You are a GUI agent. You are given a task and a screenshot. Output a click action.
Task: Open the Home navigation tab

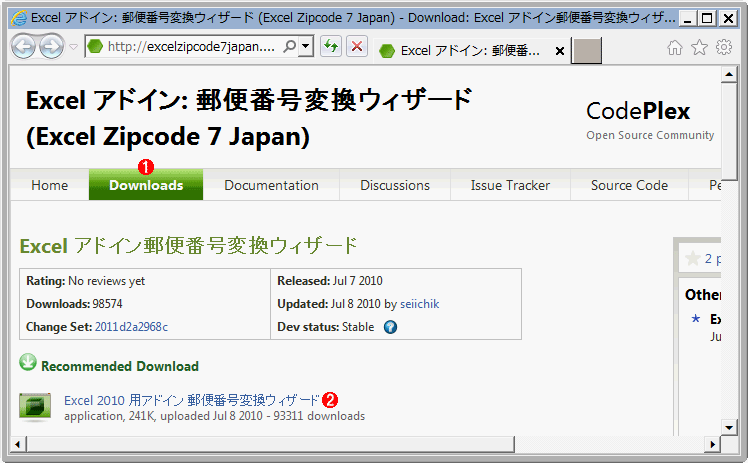pyautogui.click(x=50, y=185)
